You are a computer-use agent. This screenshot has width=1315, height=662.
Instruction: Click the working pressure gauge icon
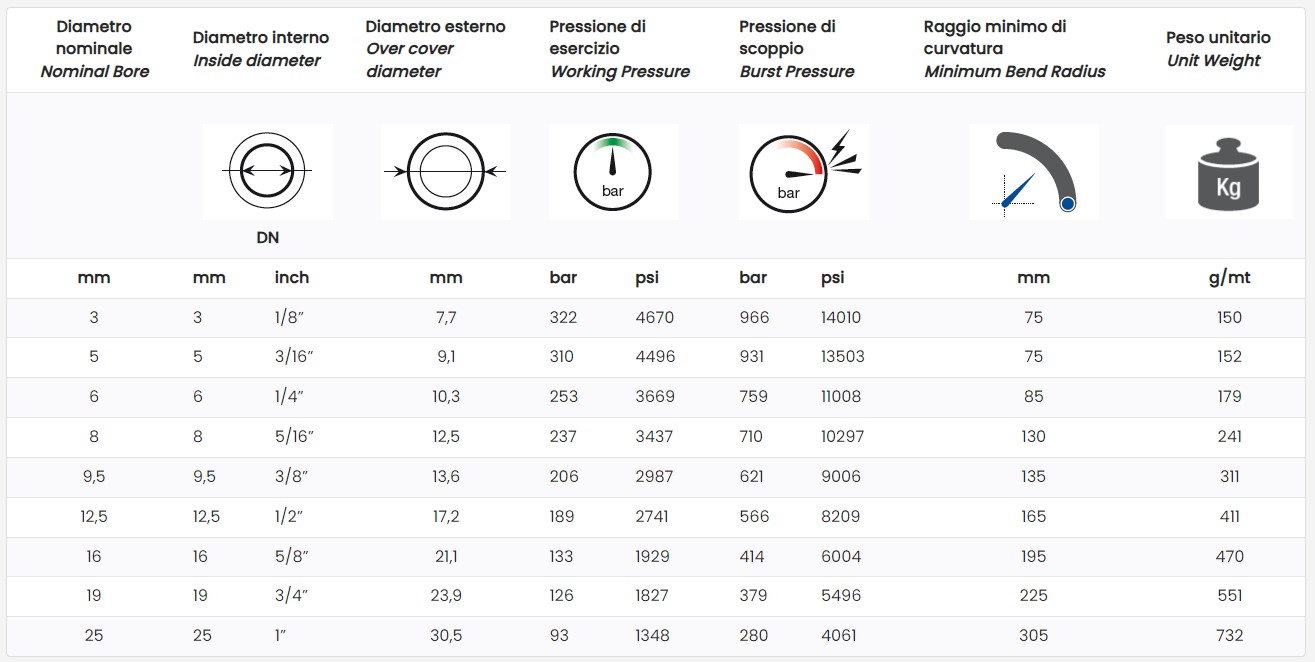(x=613, y=172)
